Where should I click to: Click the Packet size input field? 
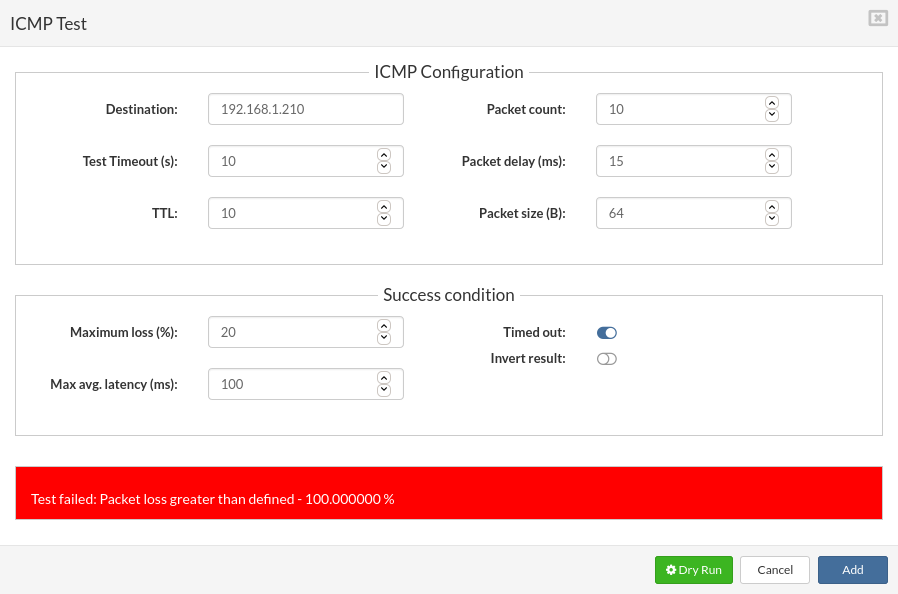(x=680, y=213)
